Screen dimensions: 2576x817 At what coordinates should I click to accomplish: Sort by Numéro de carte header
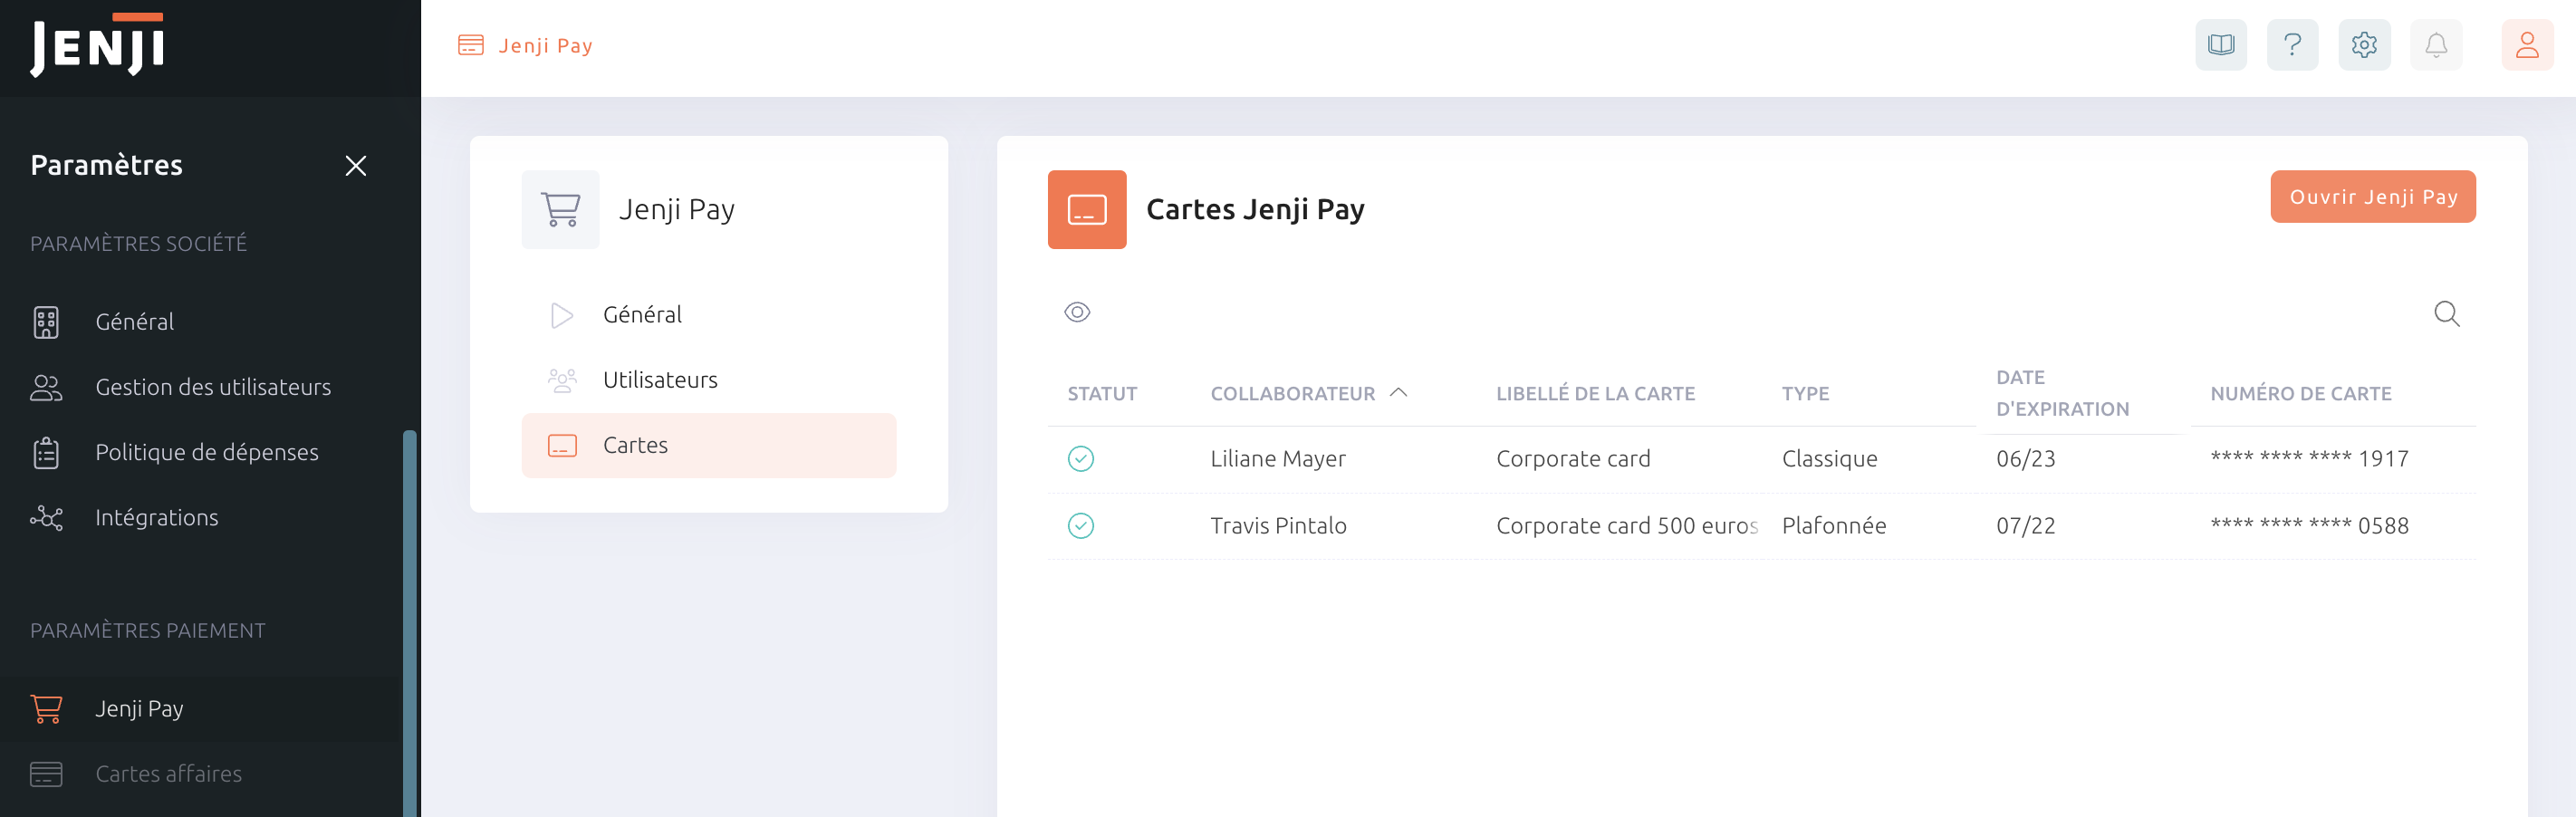pyautogui.click(x=2300, y=394)
